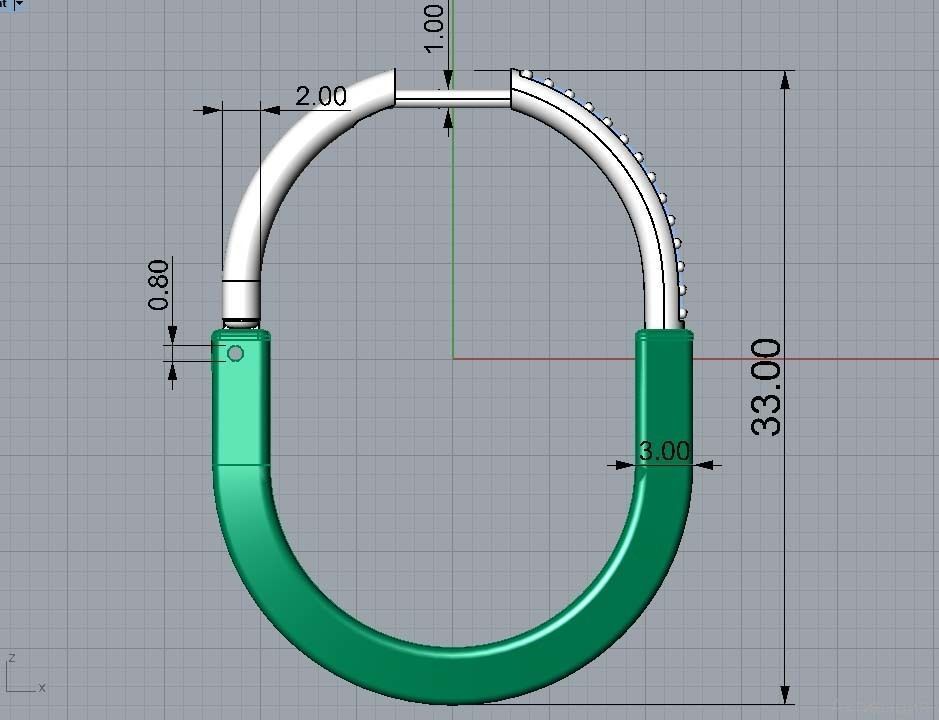Select the 1.00 post dimension text
939x720 pixels.
coord(434,28)
